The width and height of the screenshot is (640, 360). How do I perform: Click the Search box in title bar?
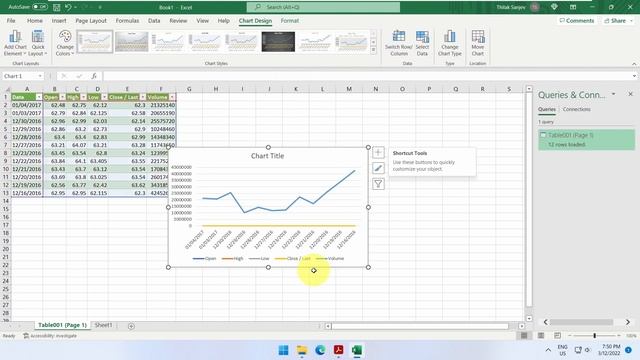[323, 7]
